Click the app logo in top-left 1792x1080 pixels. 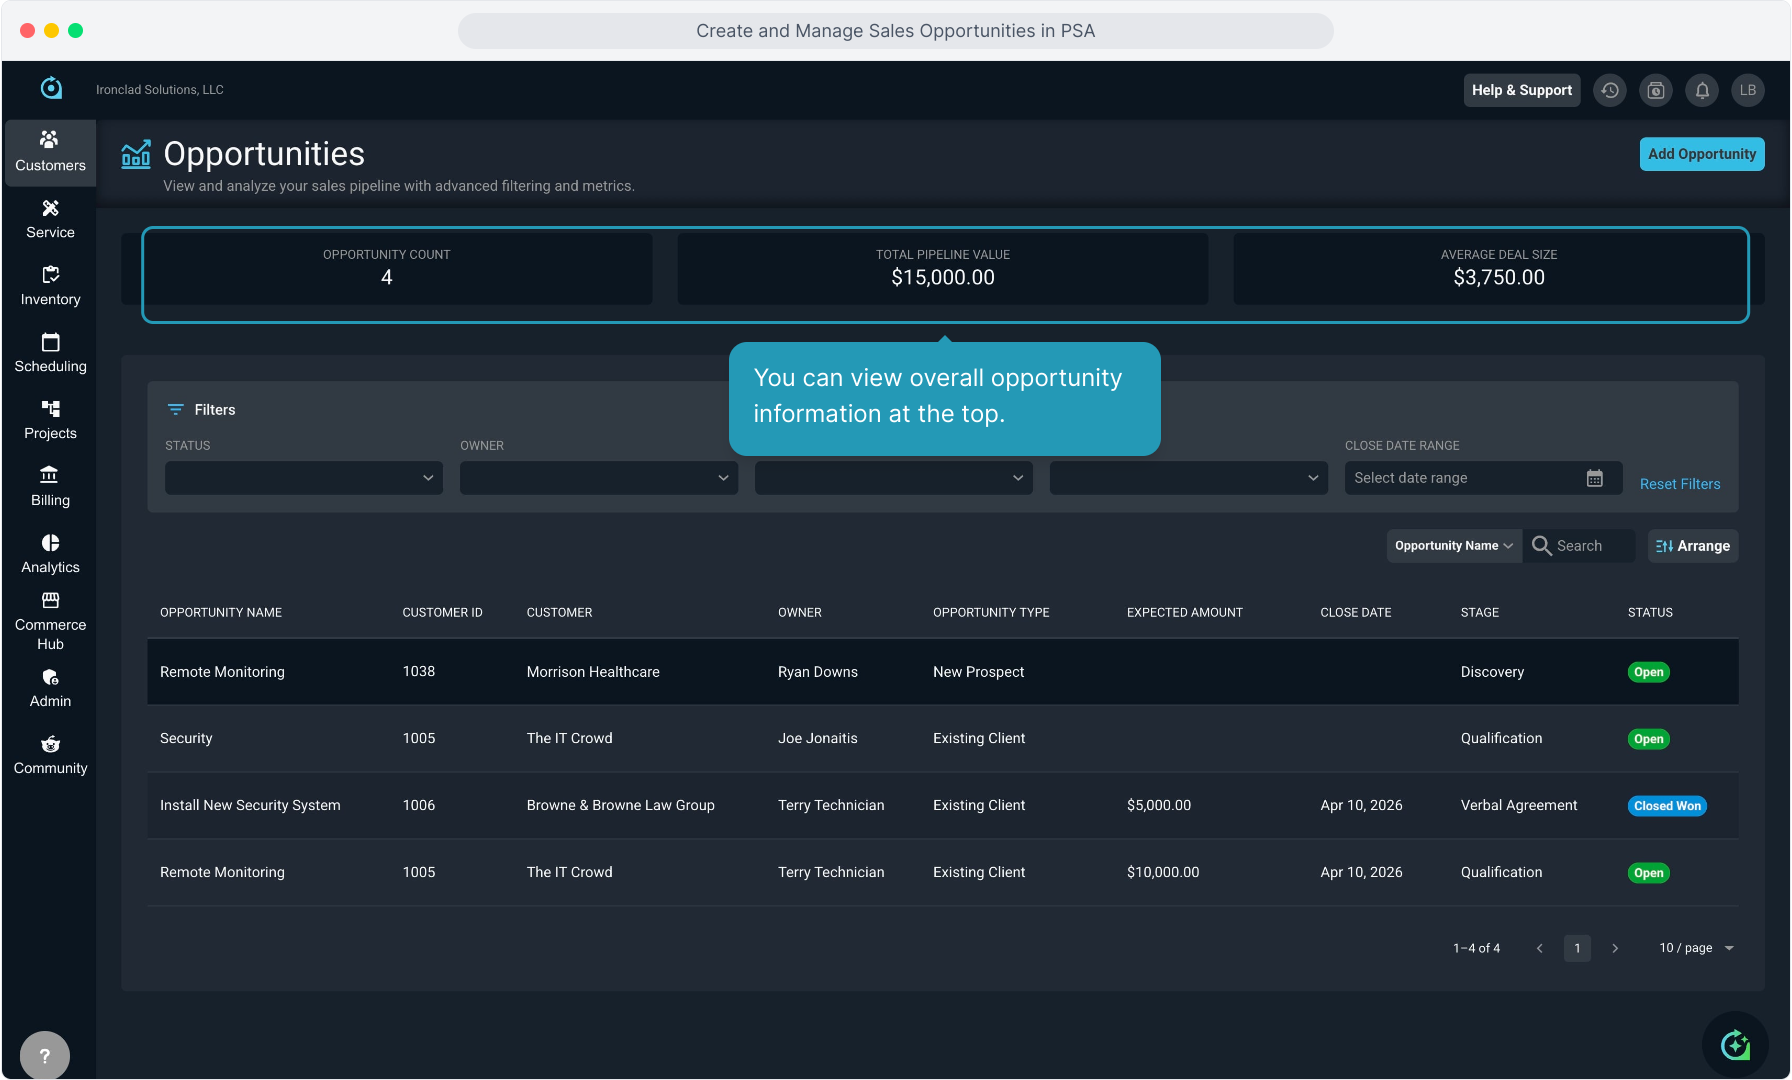51,89
